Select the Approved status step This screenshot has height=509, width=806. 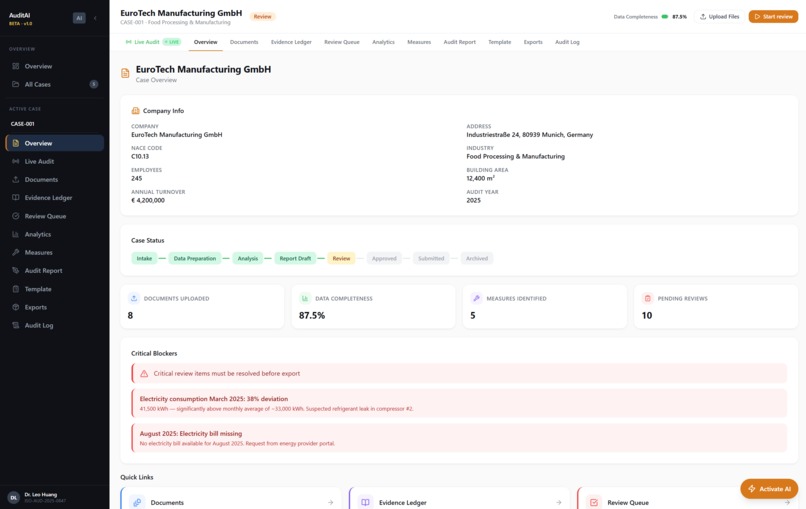(x=384, y=258)
